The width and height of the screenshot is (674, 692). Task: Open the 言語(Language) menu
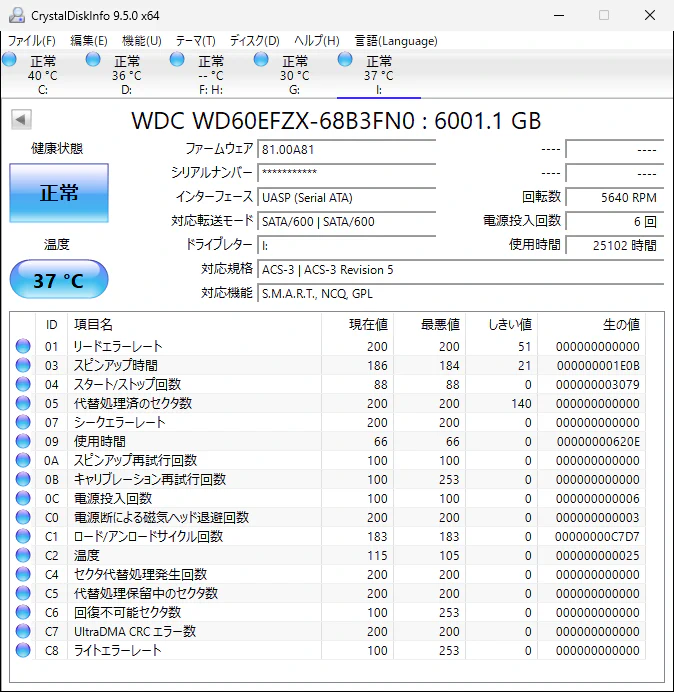tap(396, 41)
